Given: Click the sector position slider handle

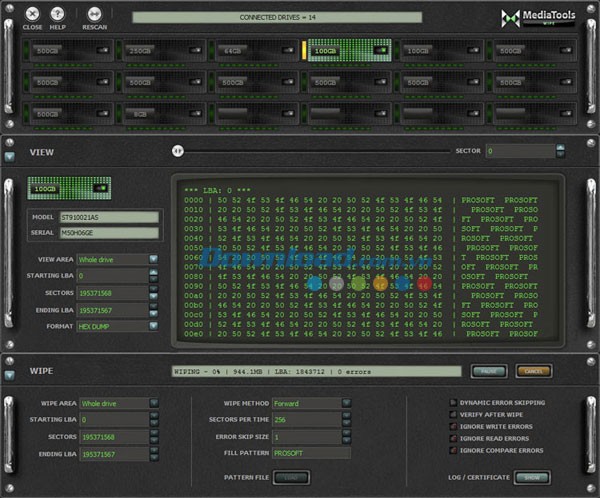Looking at the screenshot, I should [x=177, y=151].
